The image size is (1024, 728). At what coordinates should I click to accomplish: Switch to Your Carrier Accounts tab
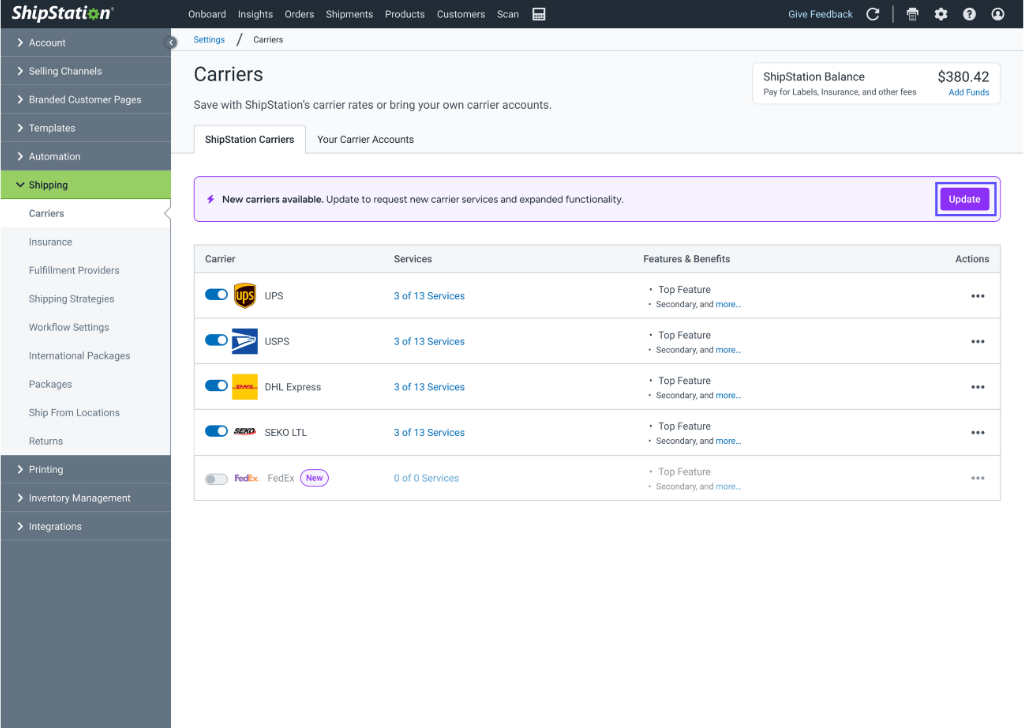click(366, 140)
